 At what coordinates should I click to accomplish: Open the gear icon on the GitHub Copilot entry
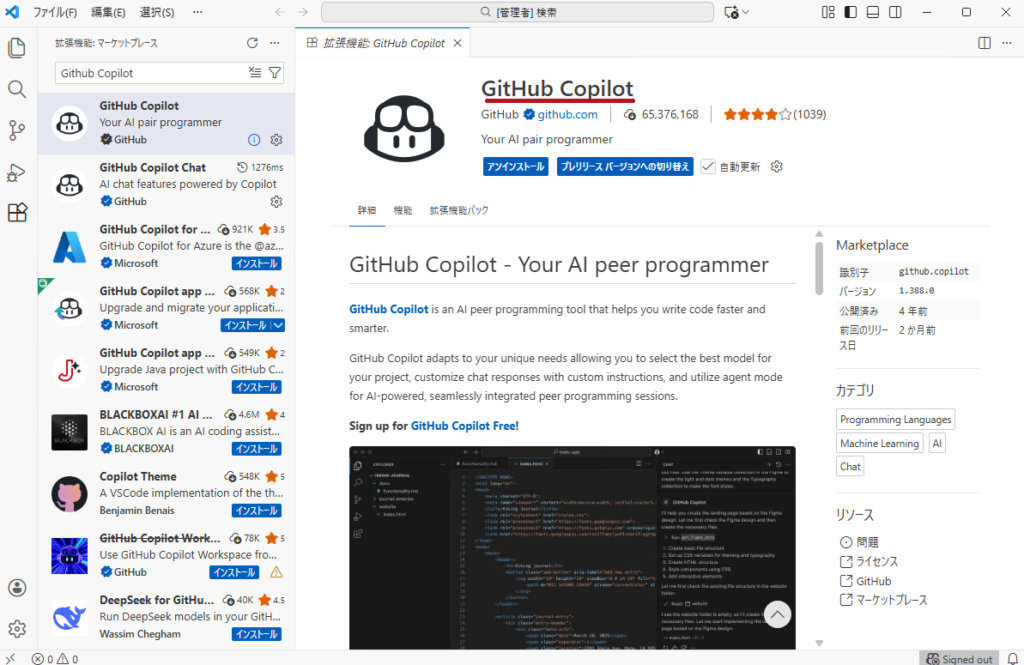276,140
